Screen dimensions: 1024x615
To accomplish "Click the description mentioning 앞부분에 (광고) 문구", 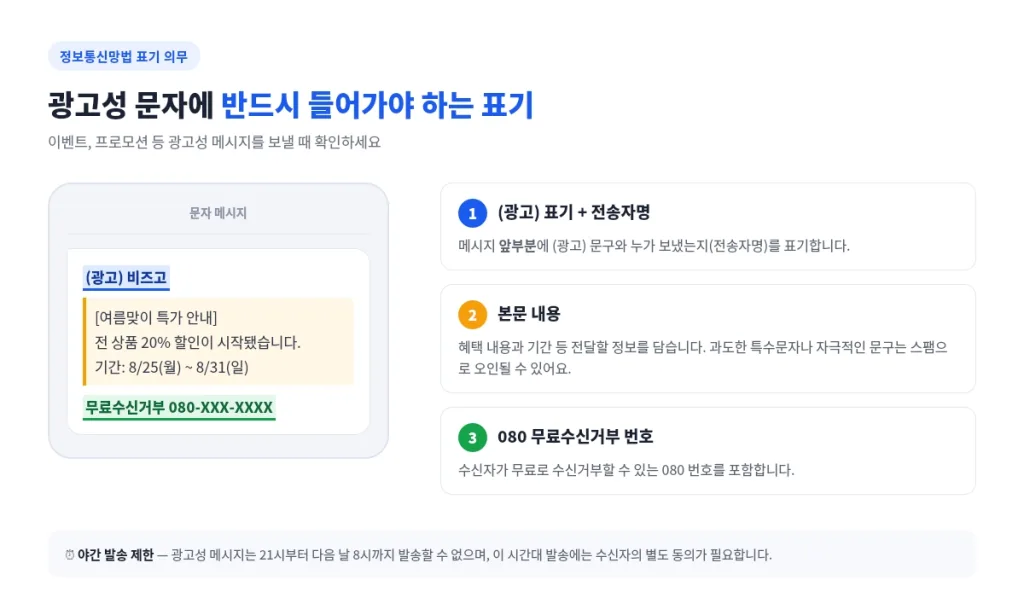I will 654,246.
